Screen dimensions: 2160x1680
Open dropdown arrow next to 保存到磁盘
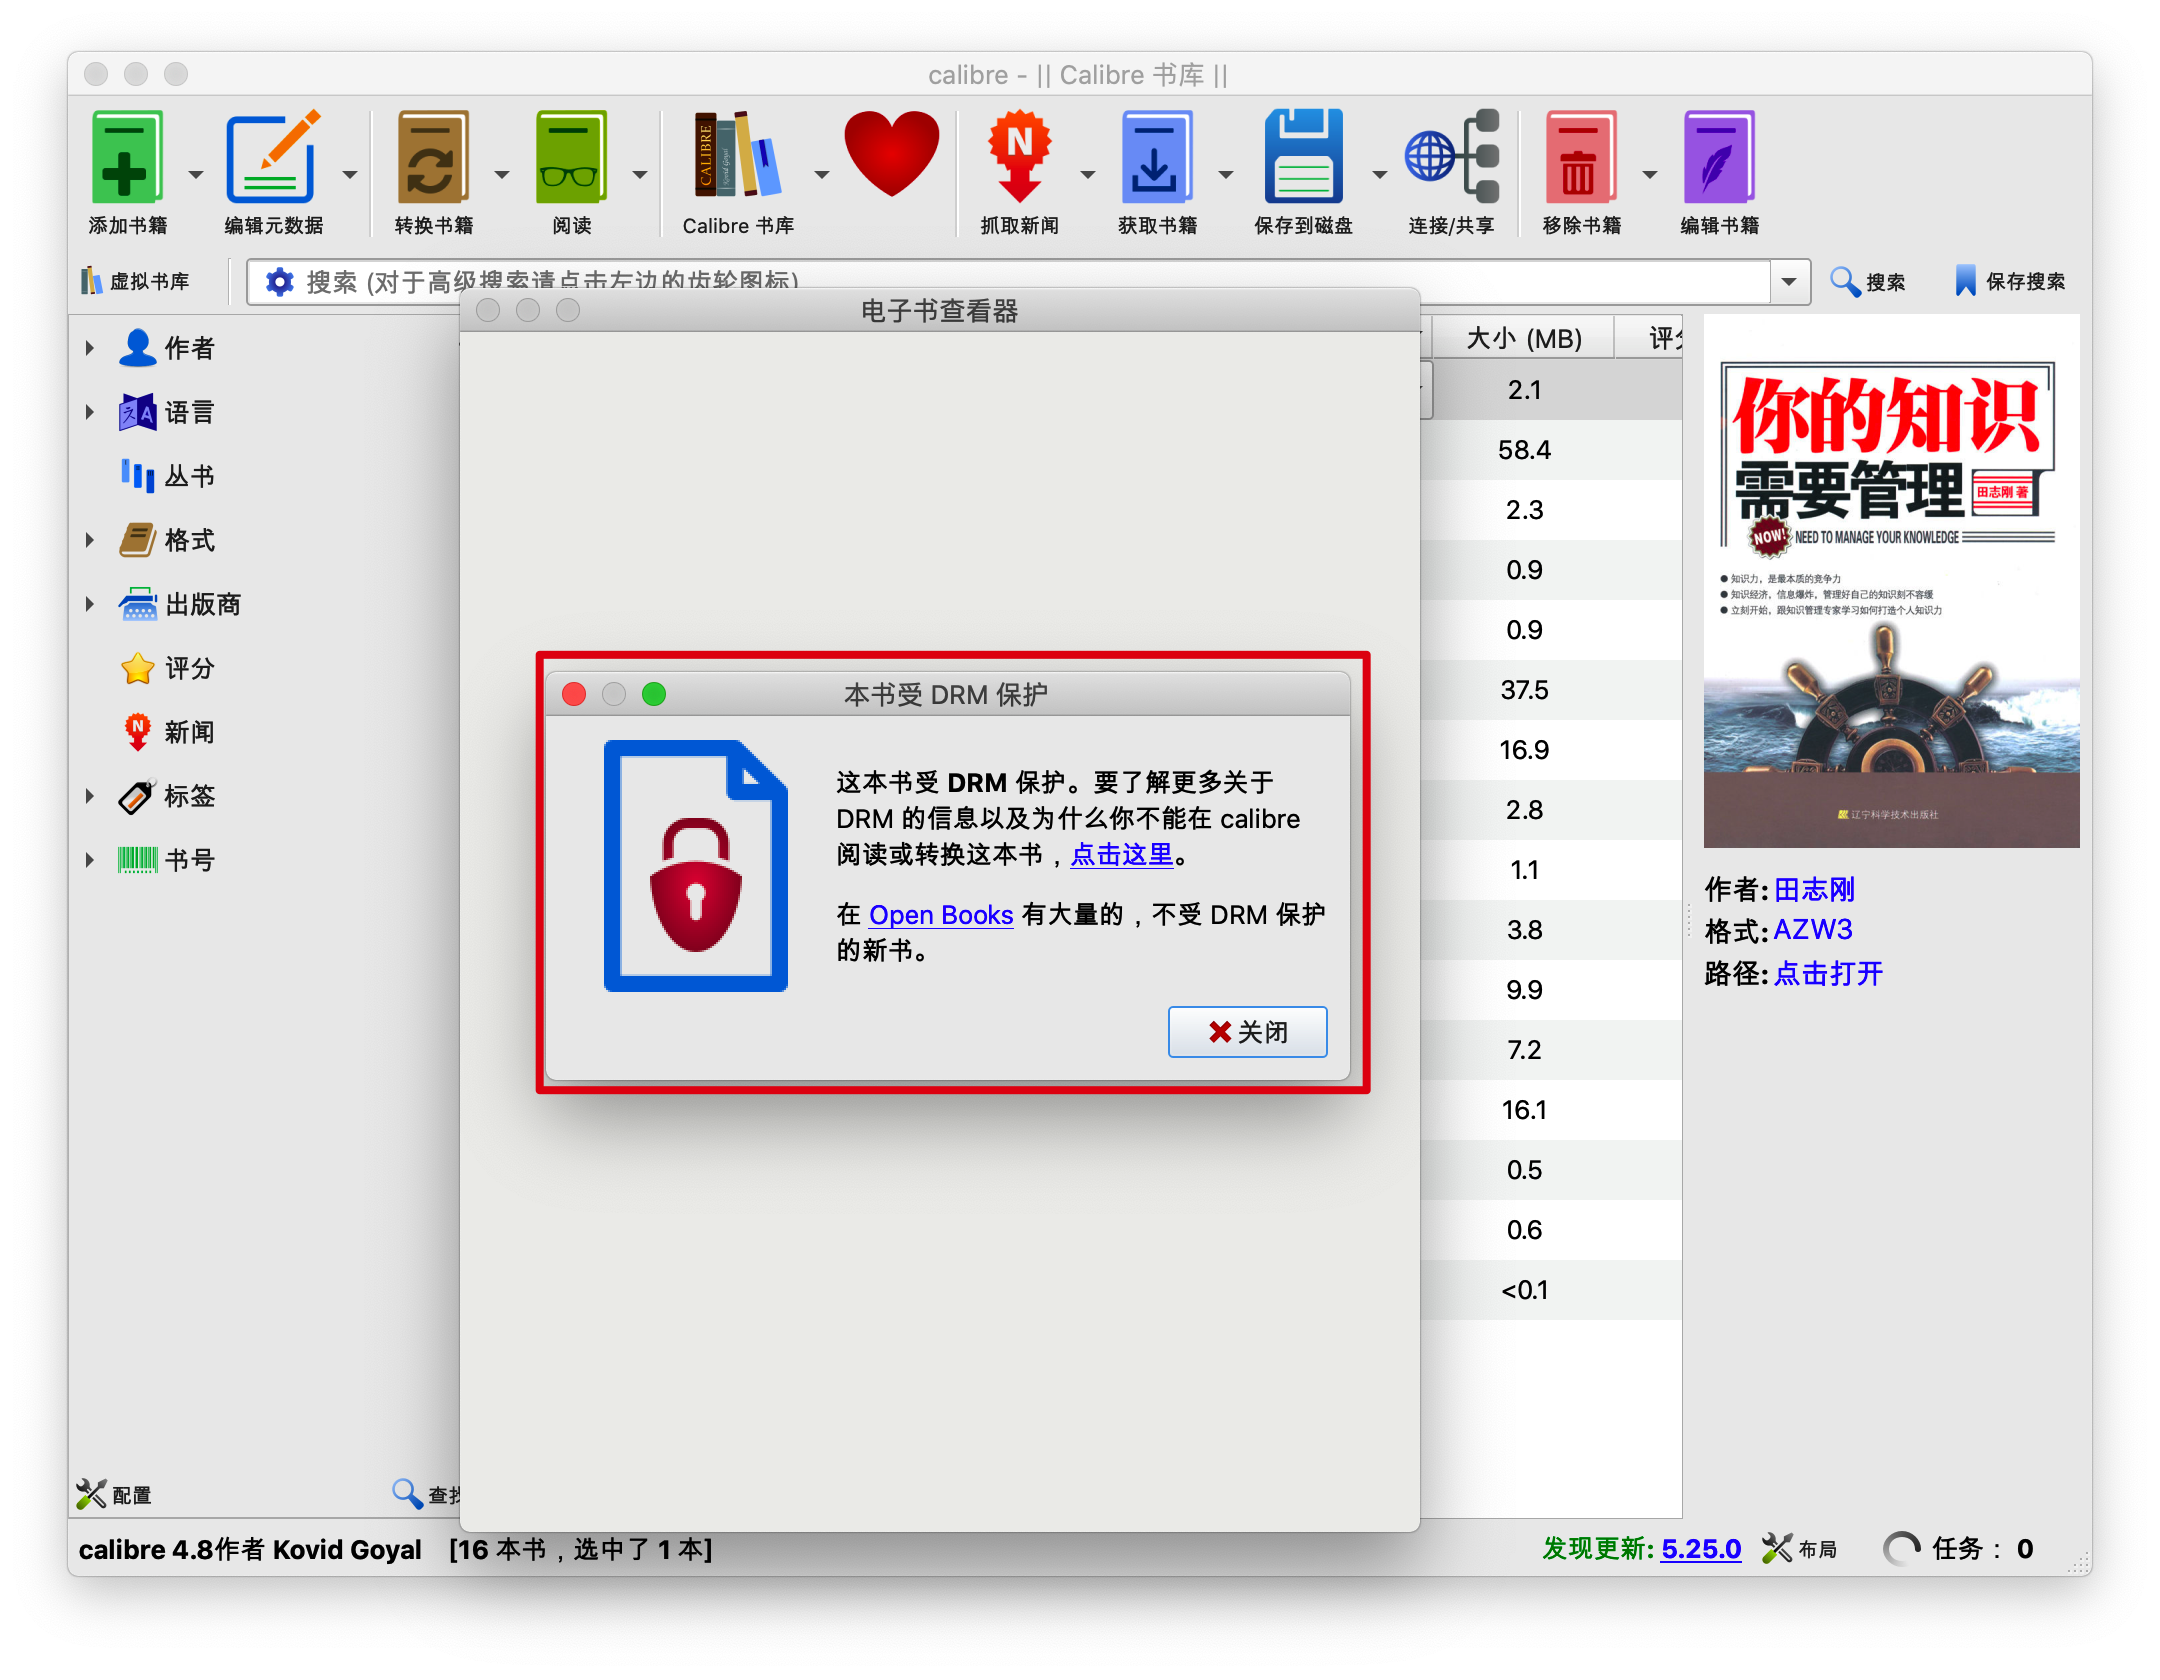(1380, 175)
